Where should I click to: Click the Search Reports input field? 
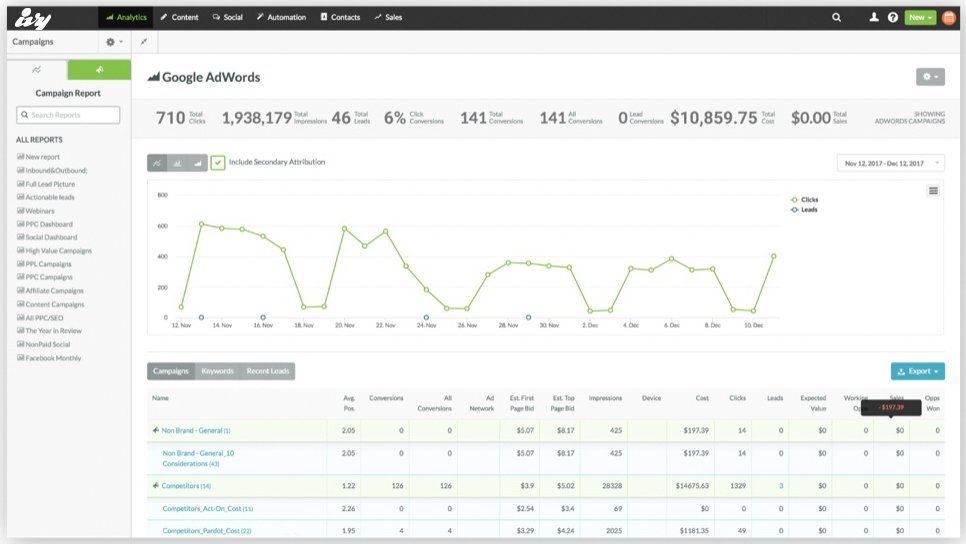(x=68, y=115)
